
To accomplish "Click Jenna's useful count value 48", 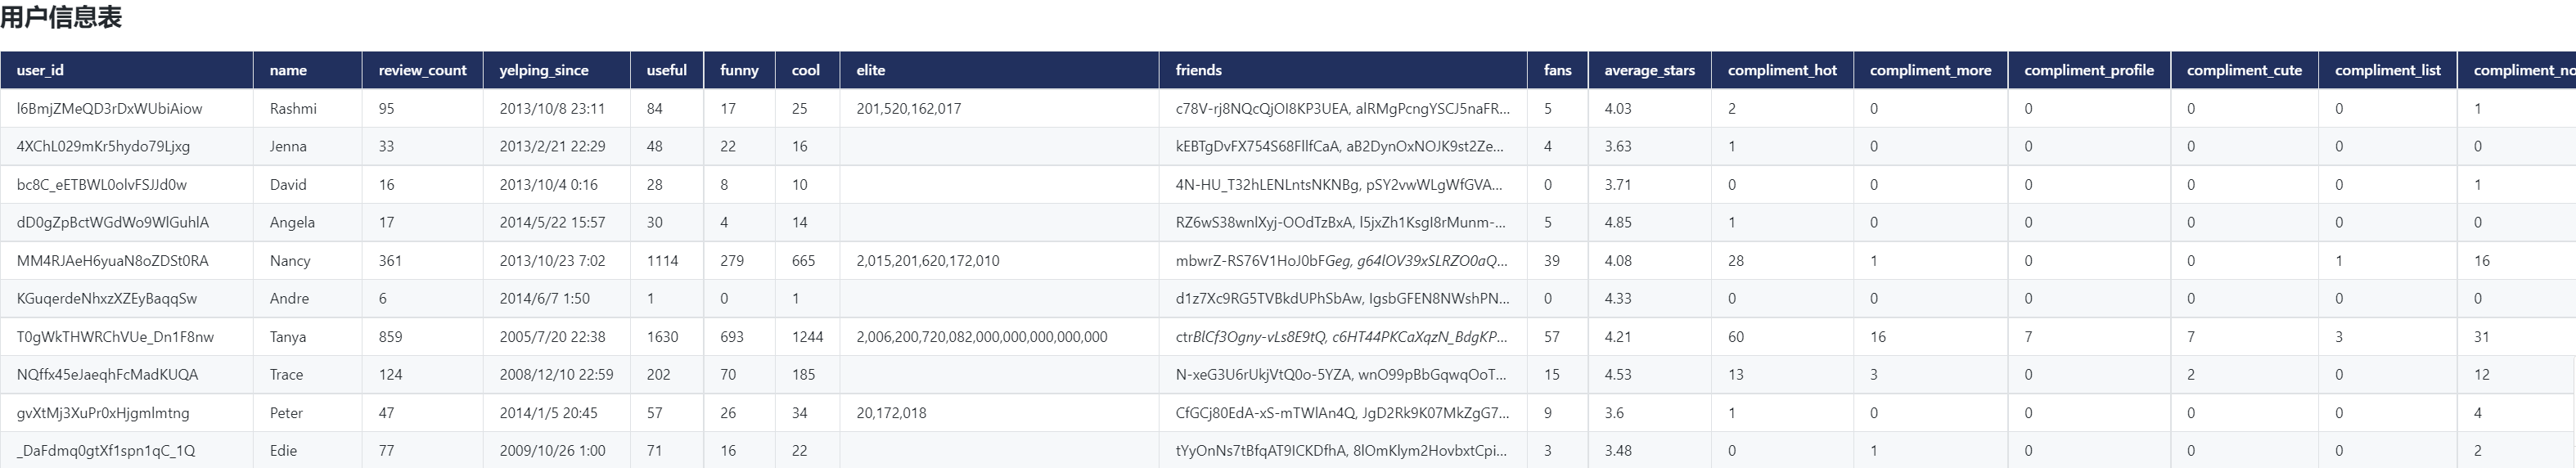I will 655,147.
